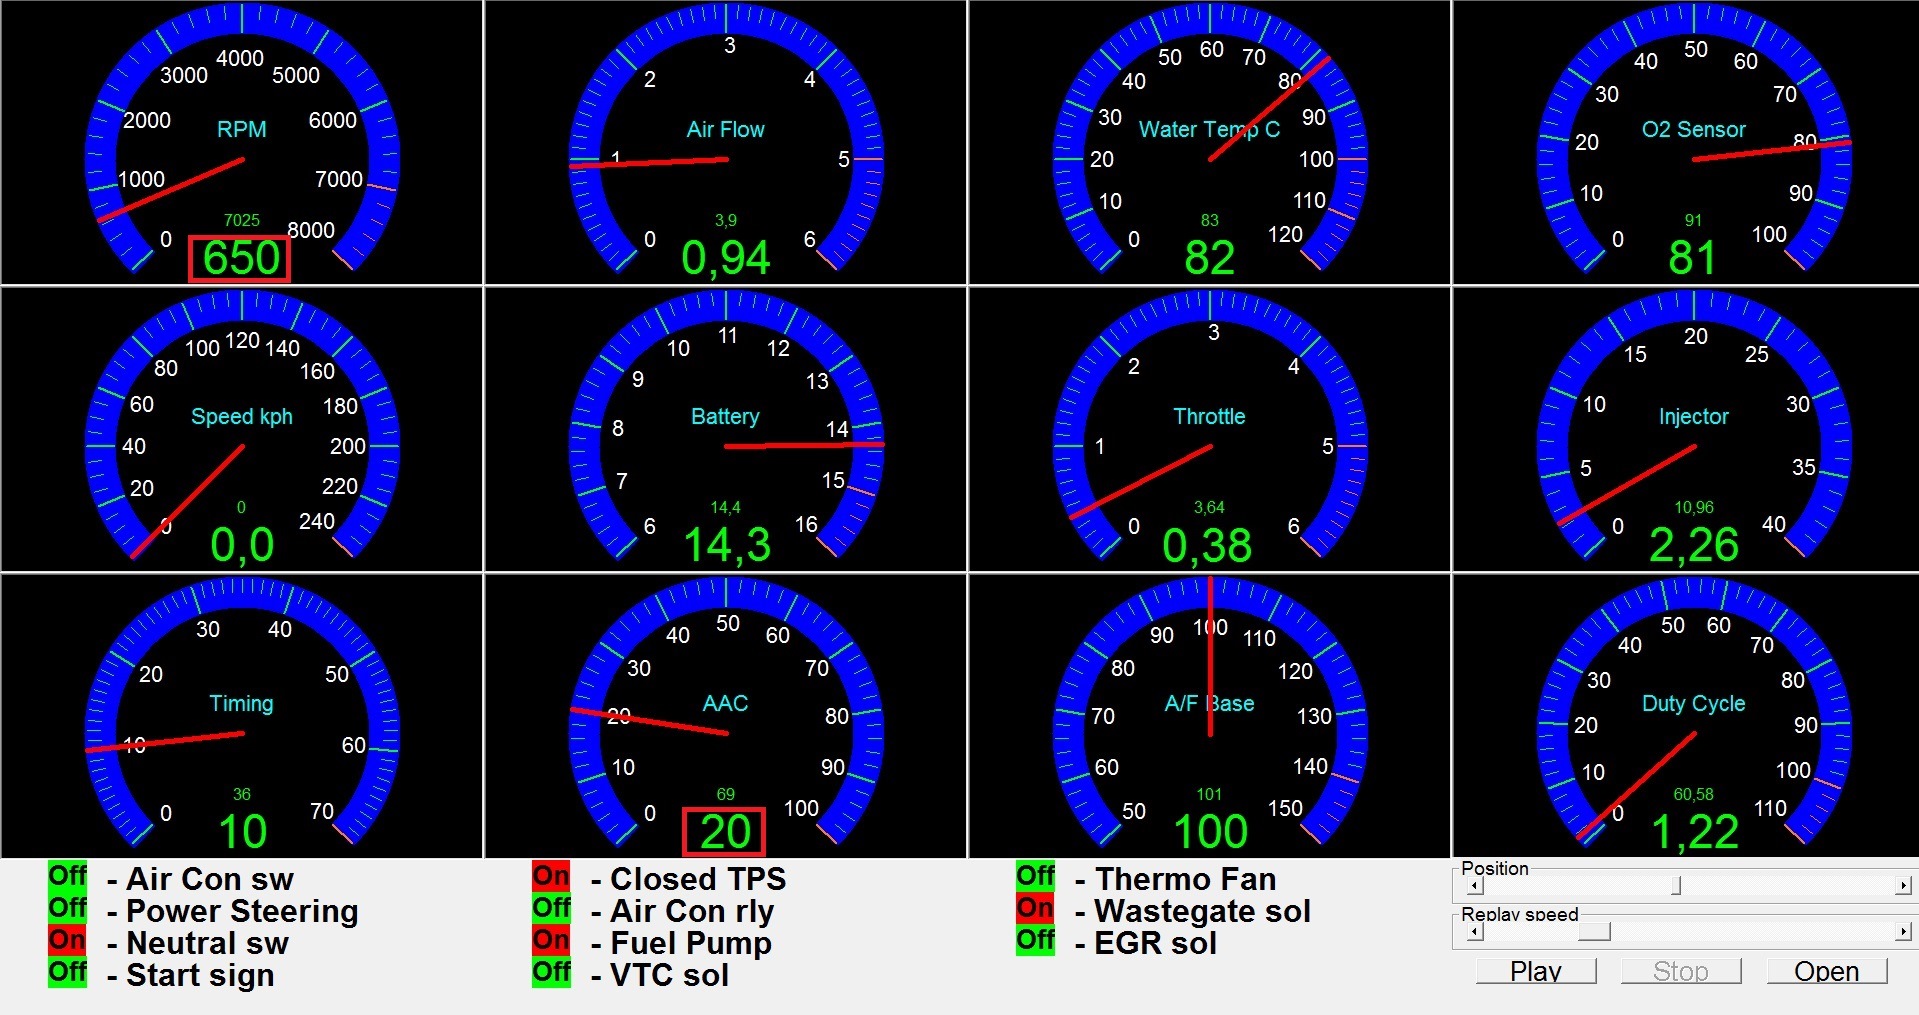Click the Thermo Fan Off indicator
Image resolution: width=1919 pixels, height=1015 pixels.
click(1036, 876)
